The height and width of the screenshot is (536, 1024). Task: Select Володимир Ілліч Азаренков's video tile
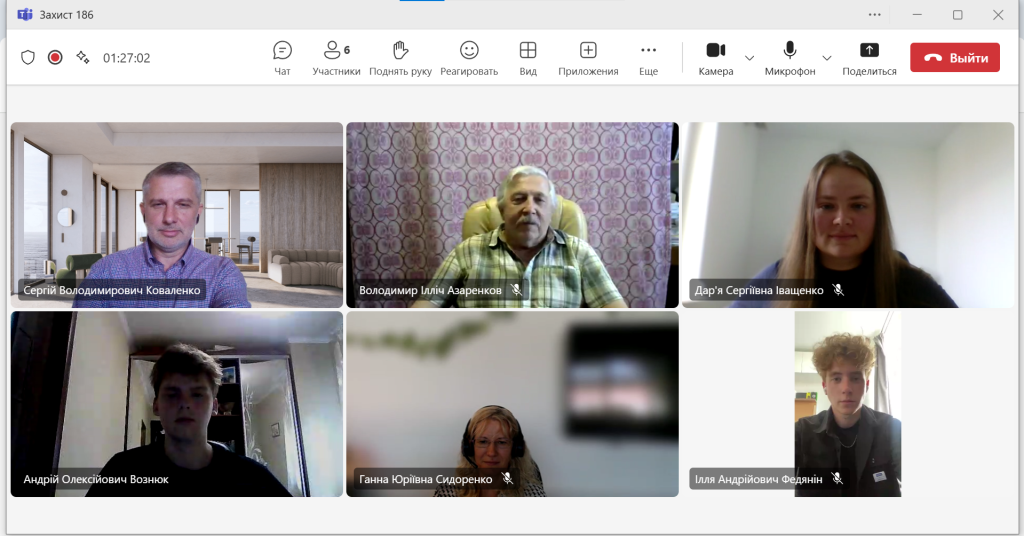[512, 214]
